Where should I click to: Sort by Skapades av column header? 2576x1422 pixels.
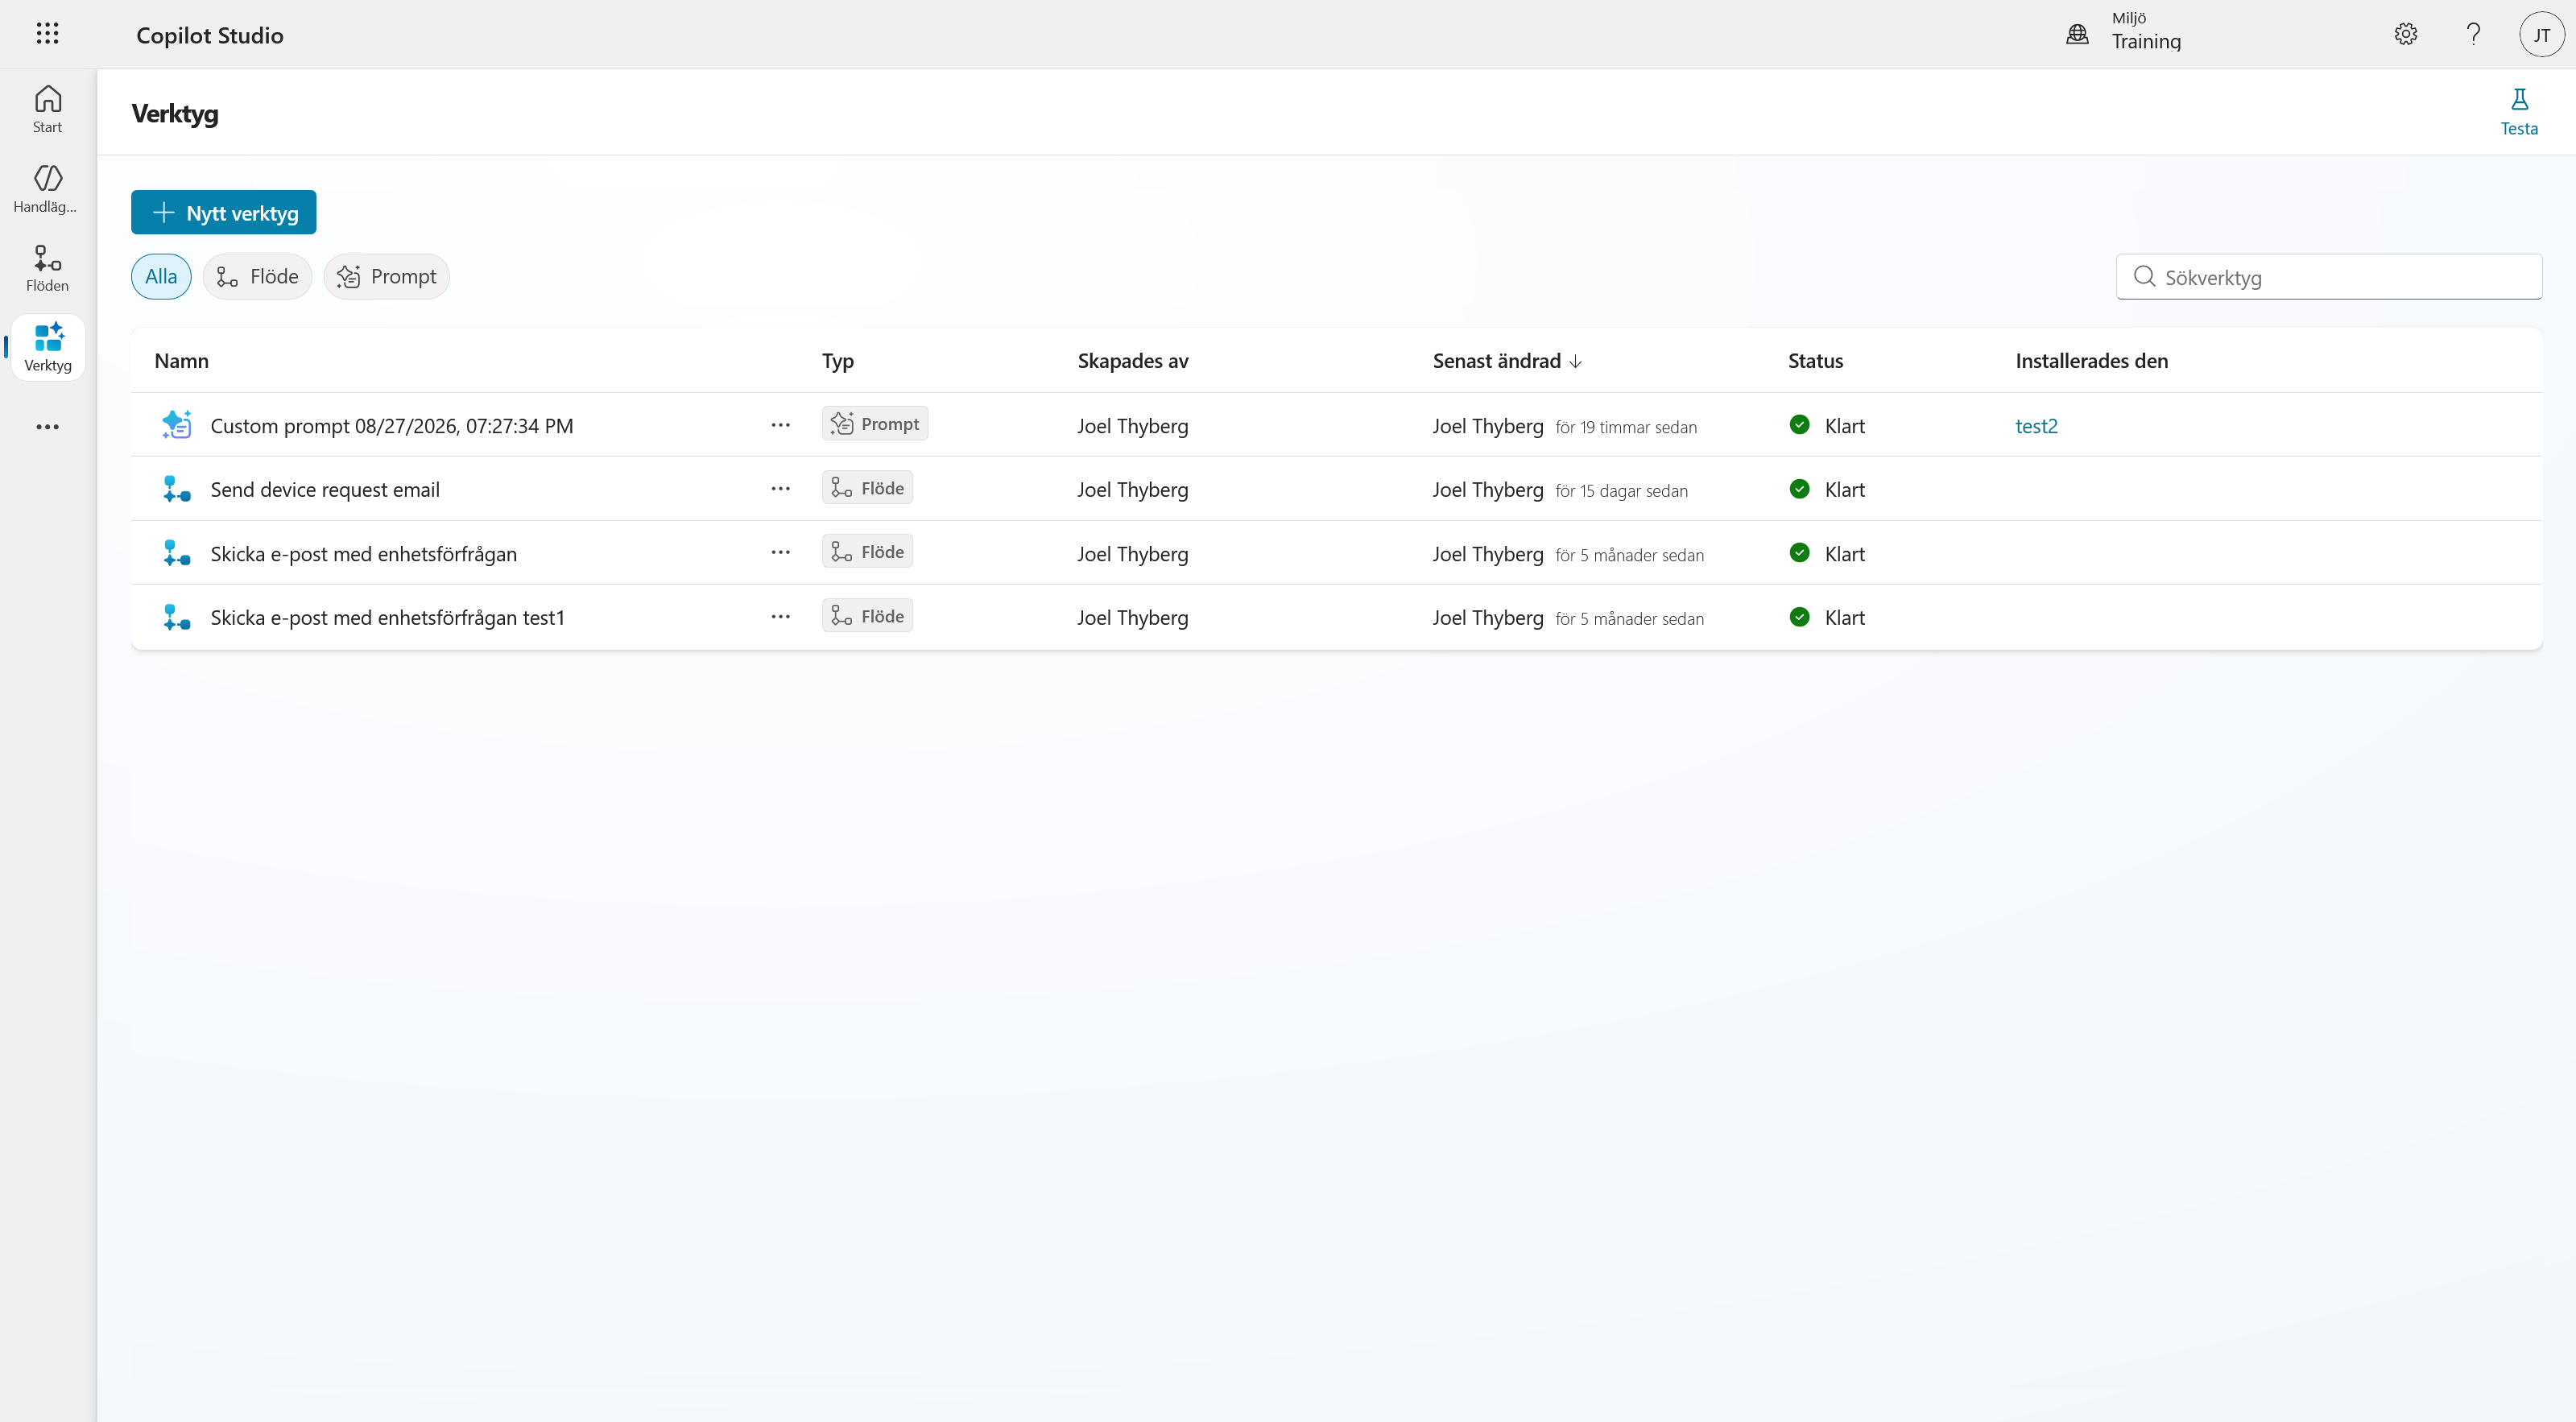(x=1132, y=360)
